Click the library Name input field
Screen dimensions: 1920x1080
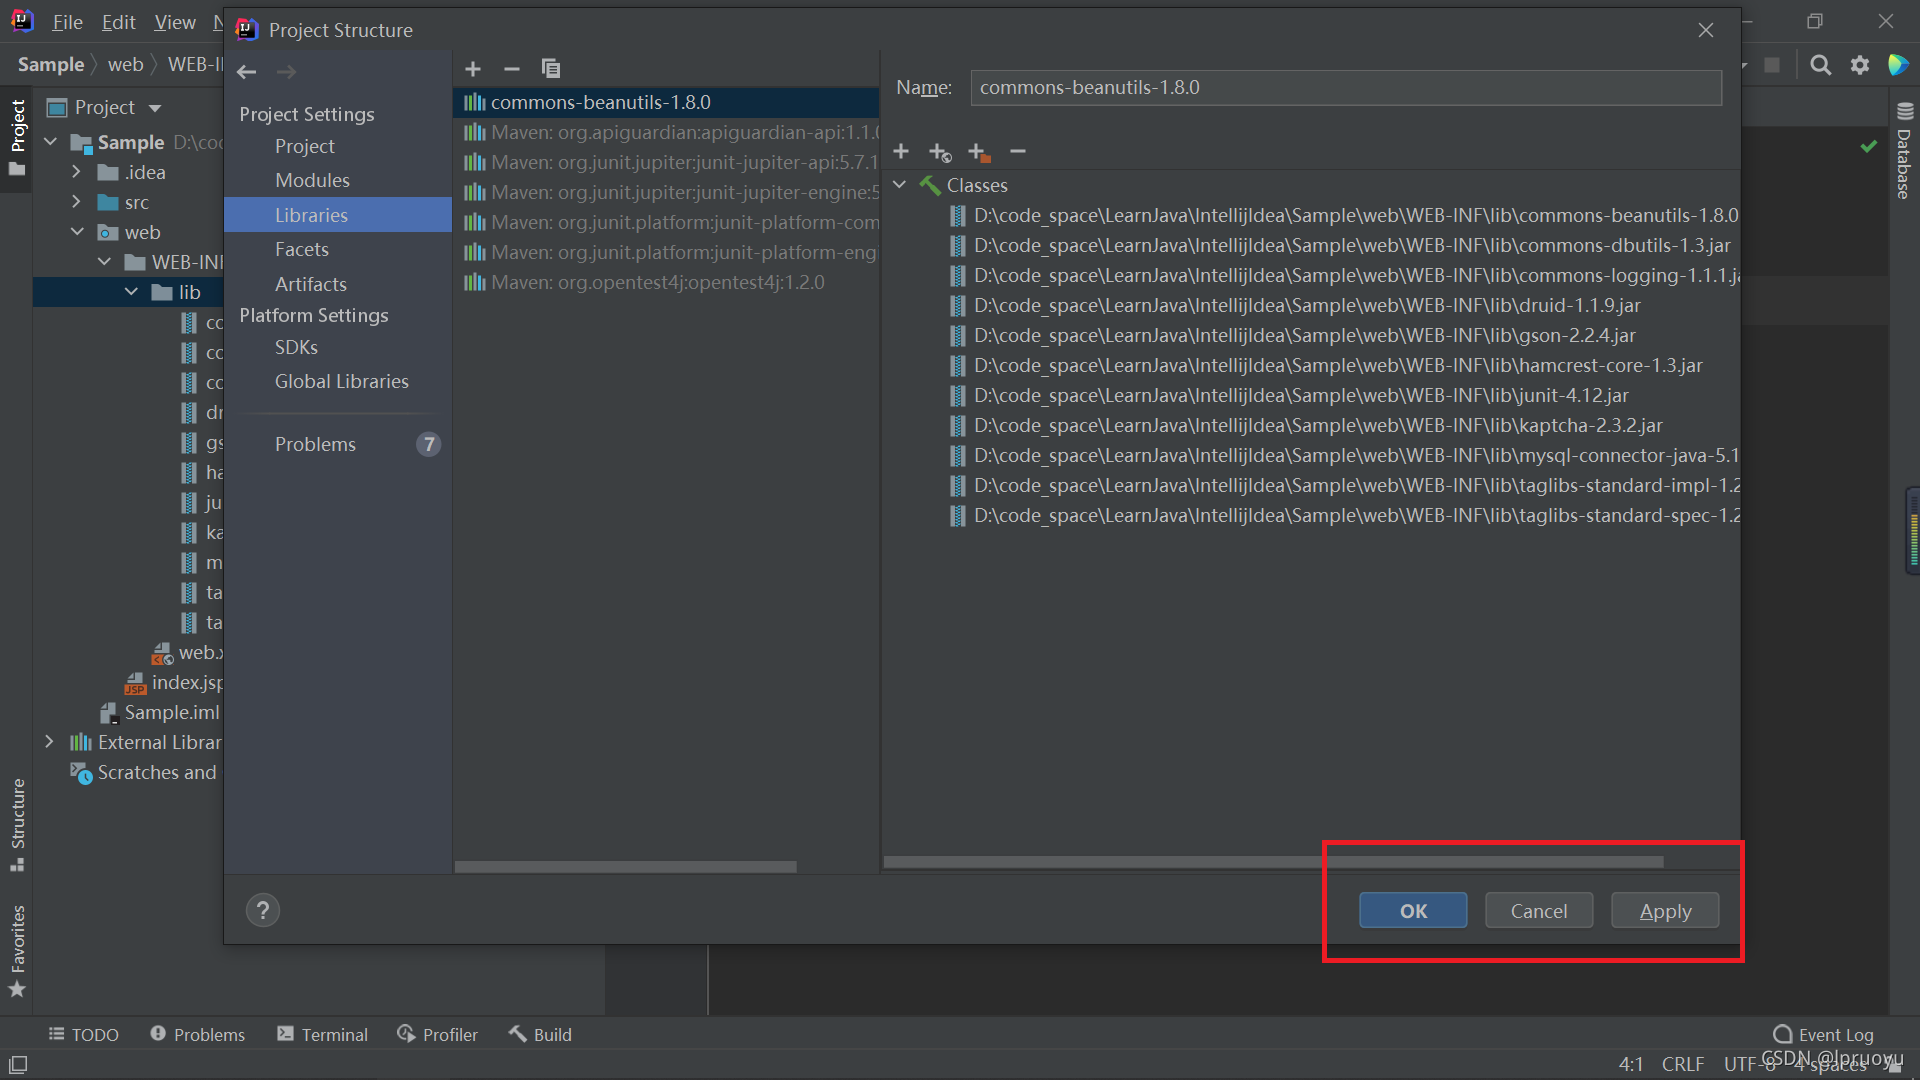pyautogui.click(x=1346, y=87)
